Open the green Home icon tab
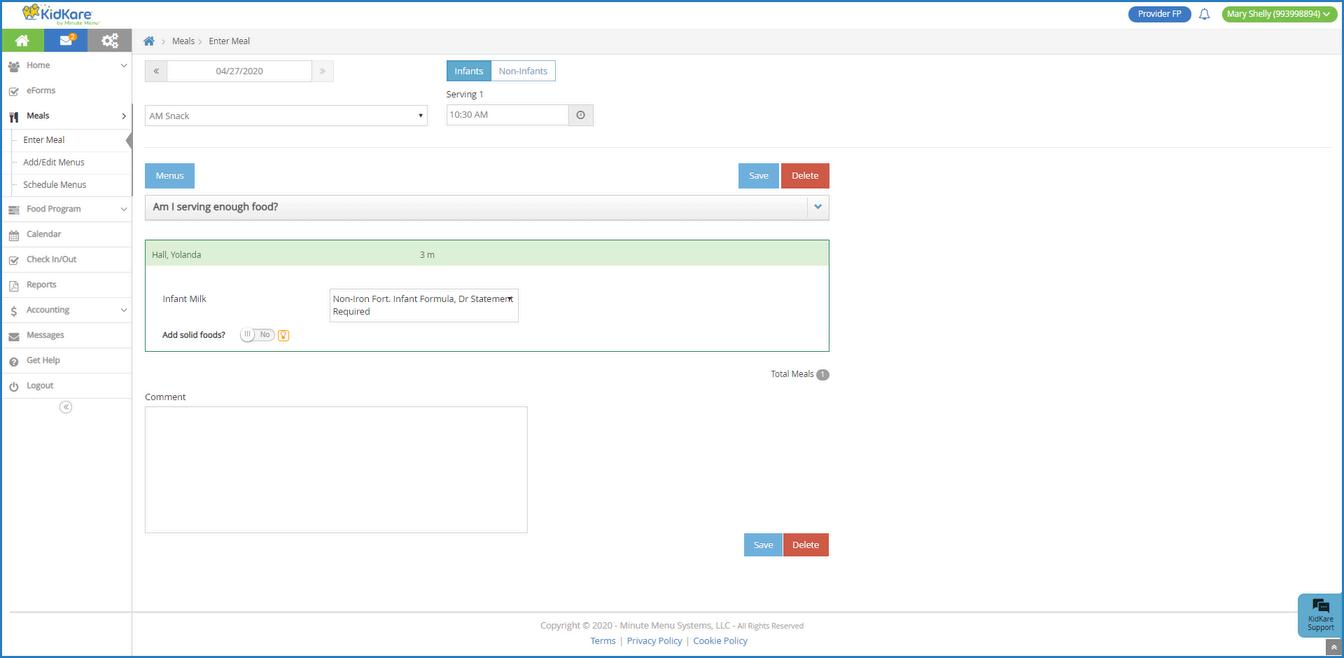The height and width of the screenshot is (658, 1344). point(22,41)
